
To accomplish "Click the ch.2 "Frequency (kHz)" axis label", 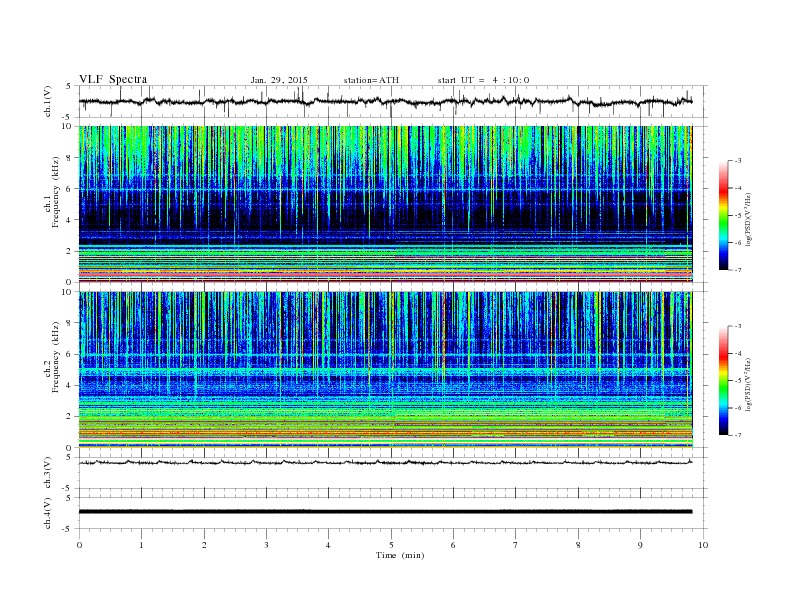I will (x=56, y=357).
